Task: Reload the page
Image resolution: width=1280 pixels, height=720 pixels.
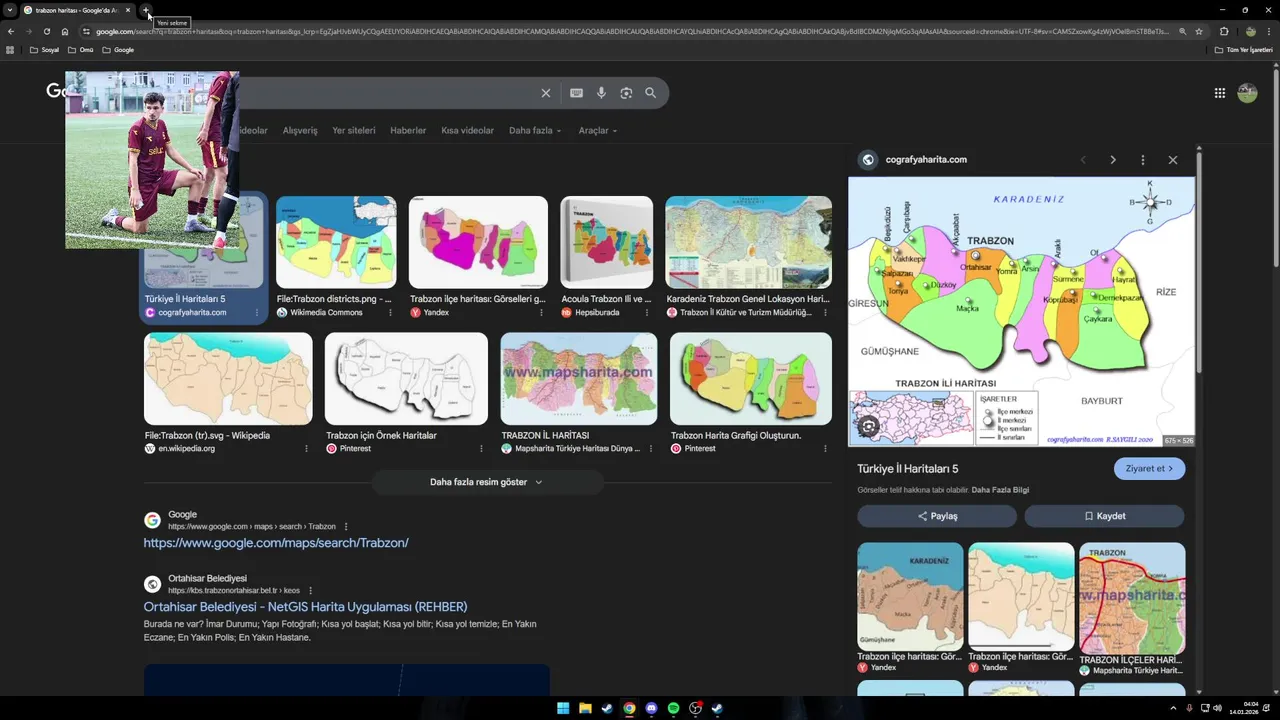Action: click(46, 31)
